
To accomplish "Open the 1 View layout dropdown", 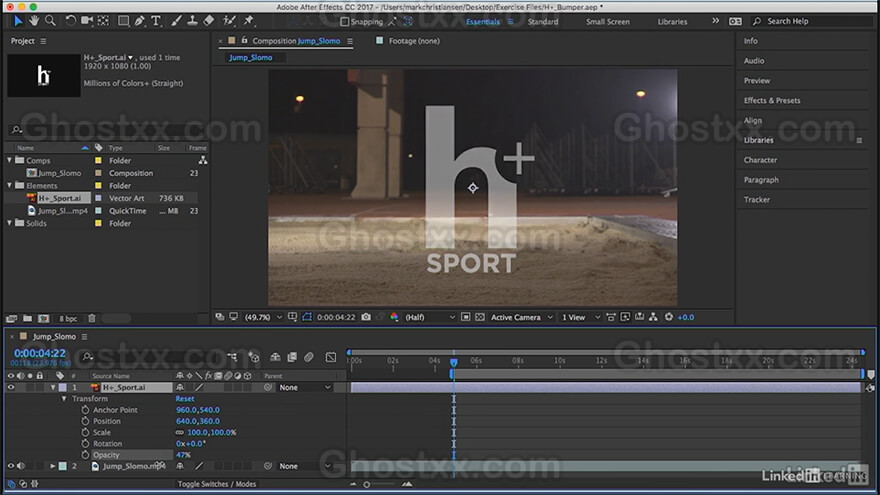I will point(581,317).
